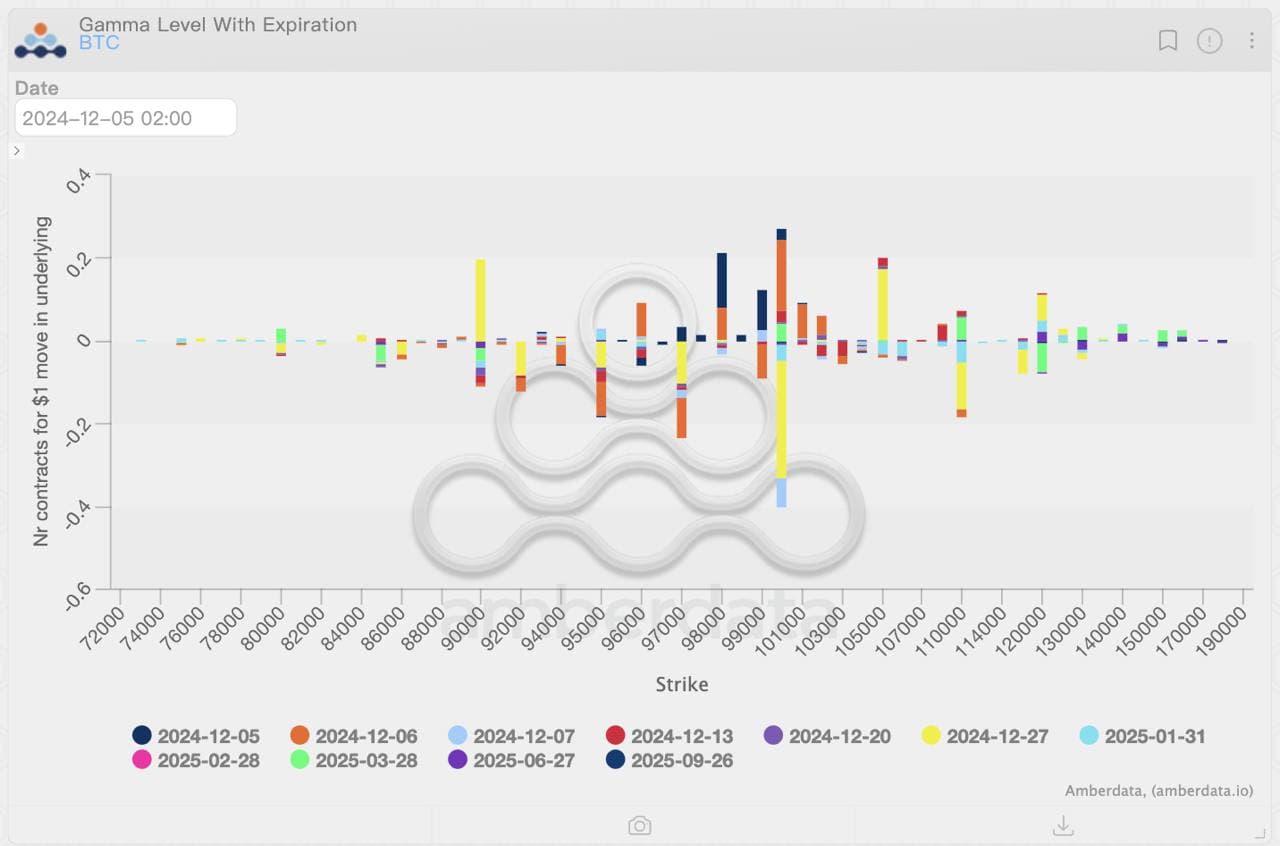The image size is (1280, 846).
Task: Click the Amberdata (amberdata.io) credit text
Action: [x=1159, y=791]
